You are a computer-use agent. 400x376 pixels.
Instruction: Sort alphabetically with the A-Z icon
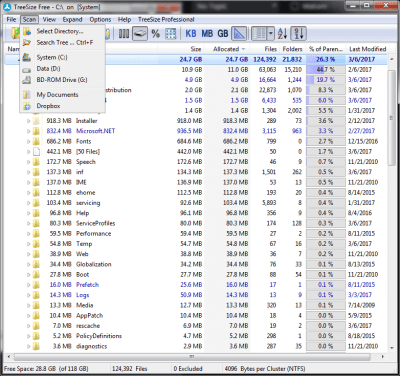[x=282, y=34]
